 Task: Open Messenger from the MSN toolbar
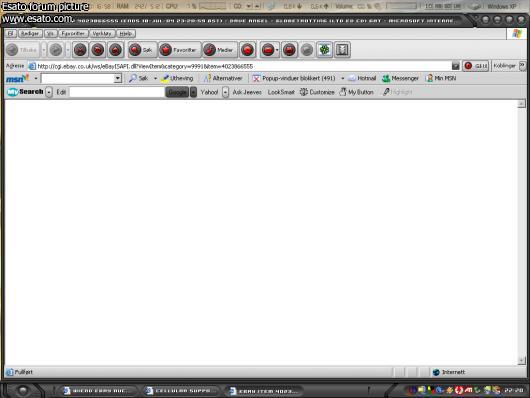(401, 78)
